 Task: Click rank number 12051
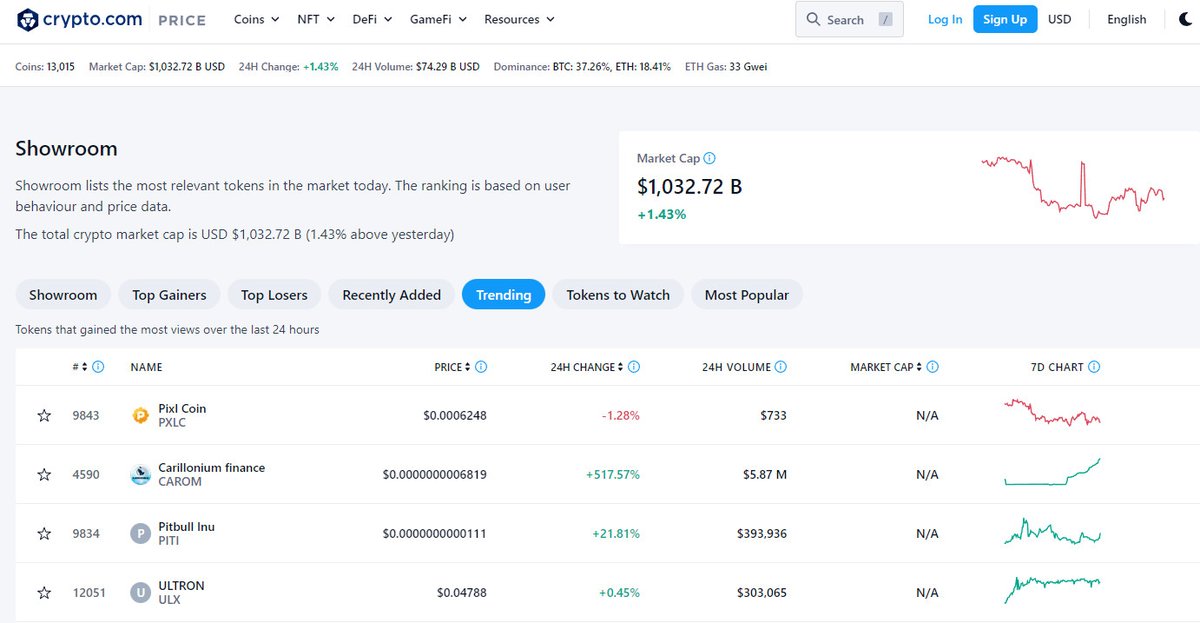pyautogui.click(x=89, y=592)
